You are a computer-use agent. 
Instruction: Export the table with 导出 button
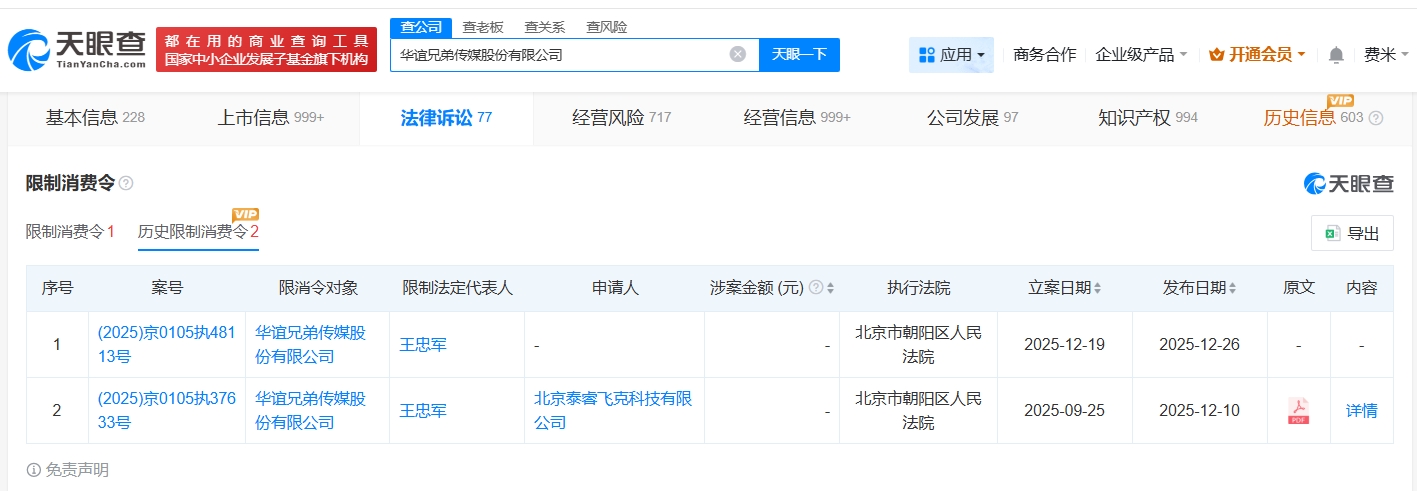[x=1351, y=233]
